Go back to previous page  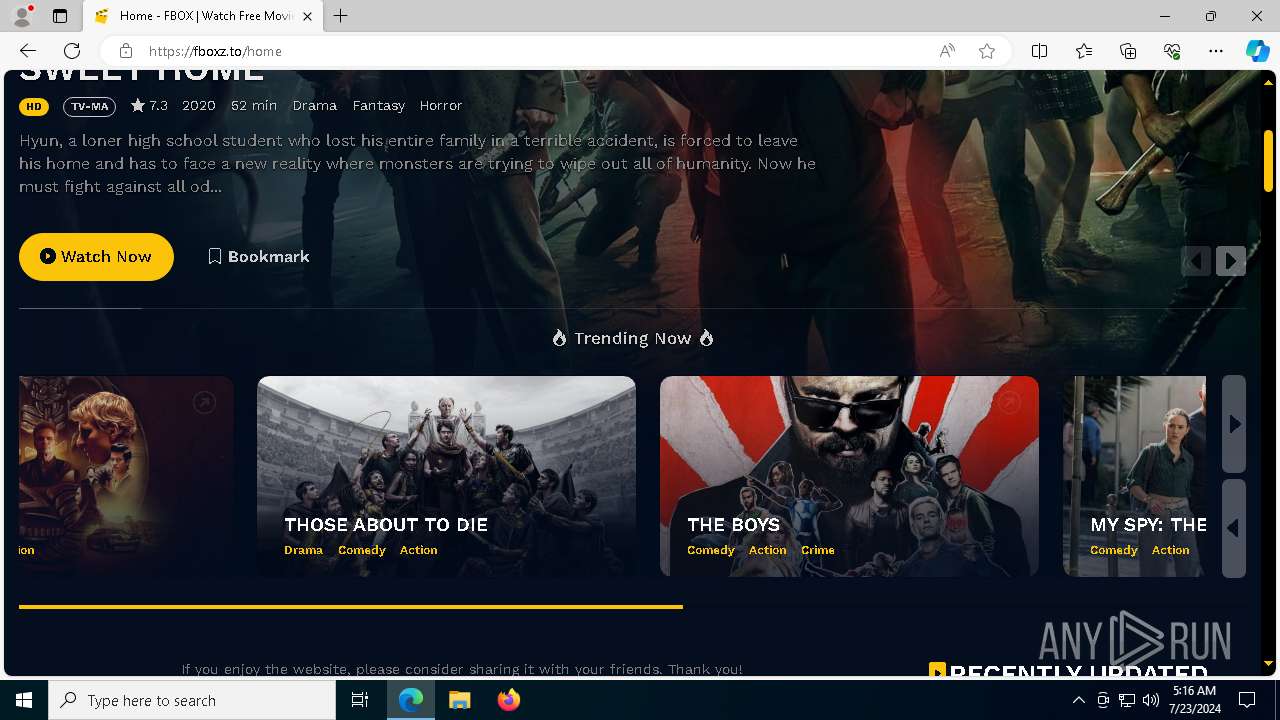click(x=28, y=51)
